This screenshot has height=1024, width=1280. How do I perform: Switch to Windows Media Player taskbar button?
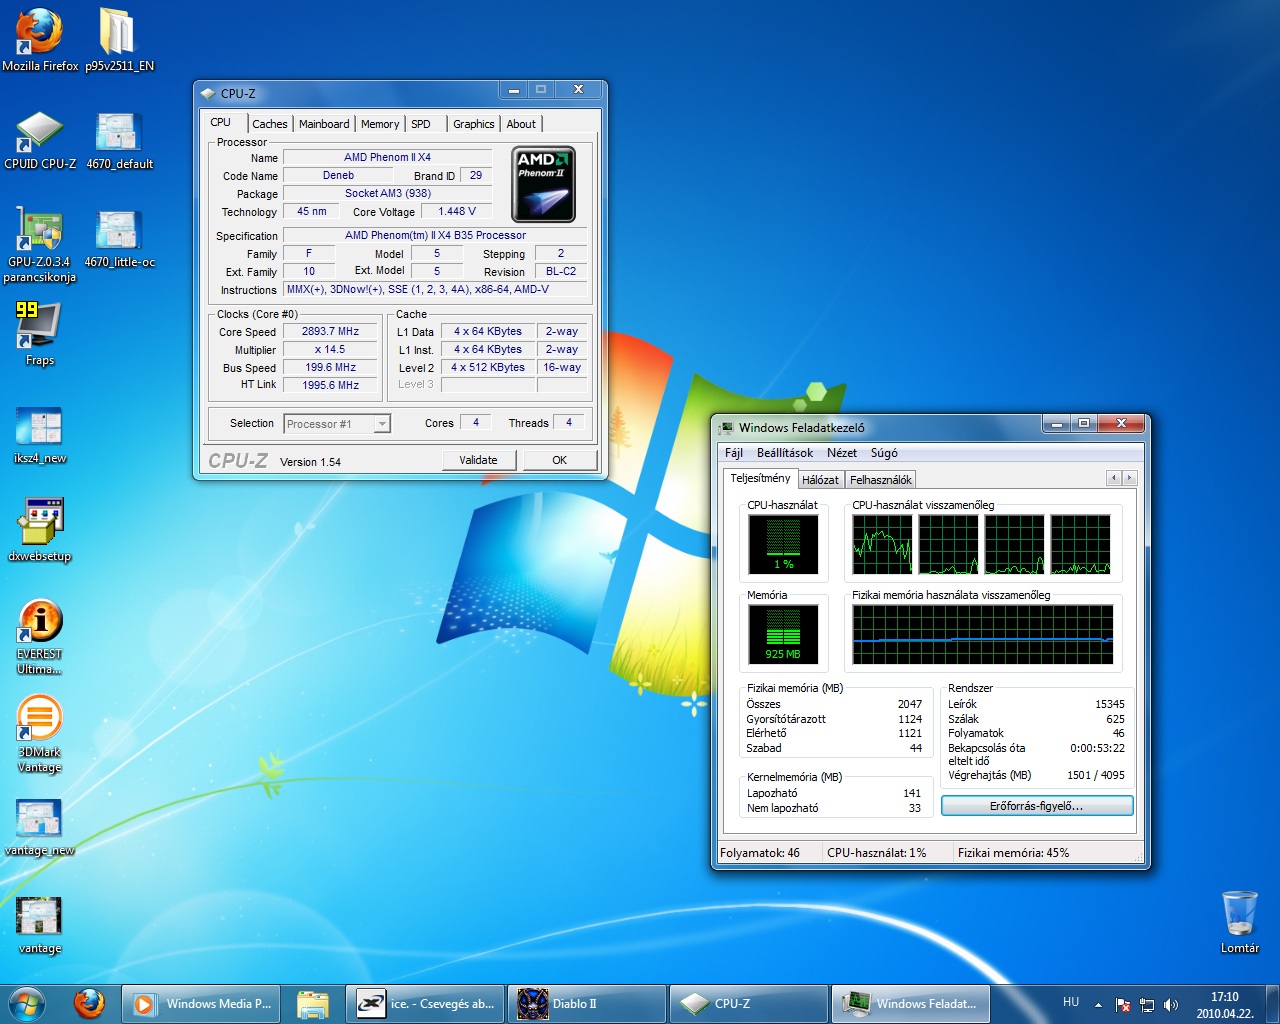click(202, 1004)
